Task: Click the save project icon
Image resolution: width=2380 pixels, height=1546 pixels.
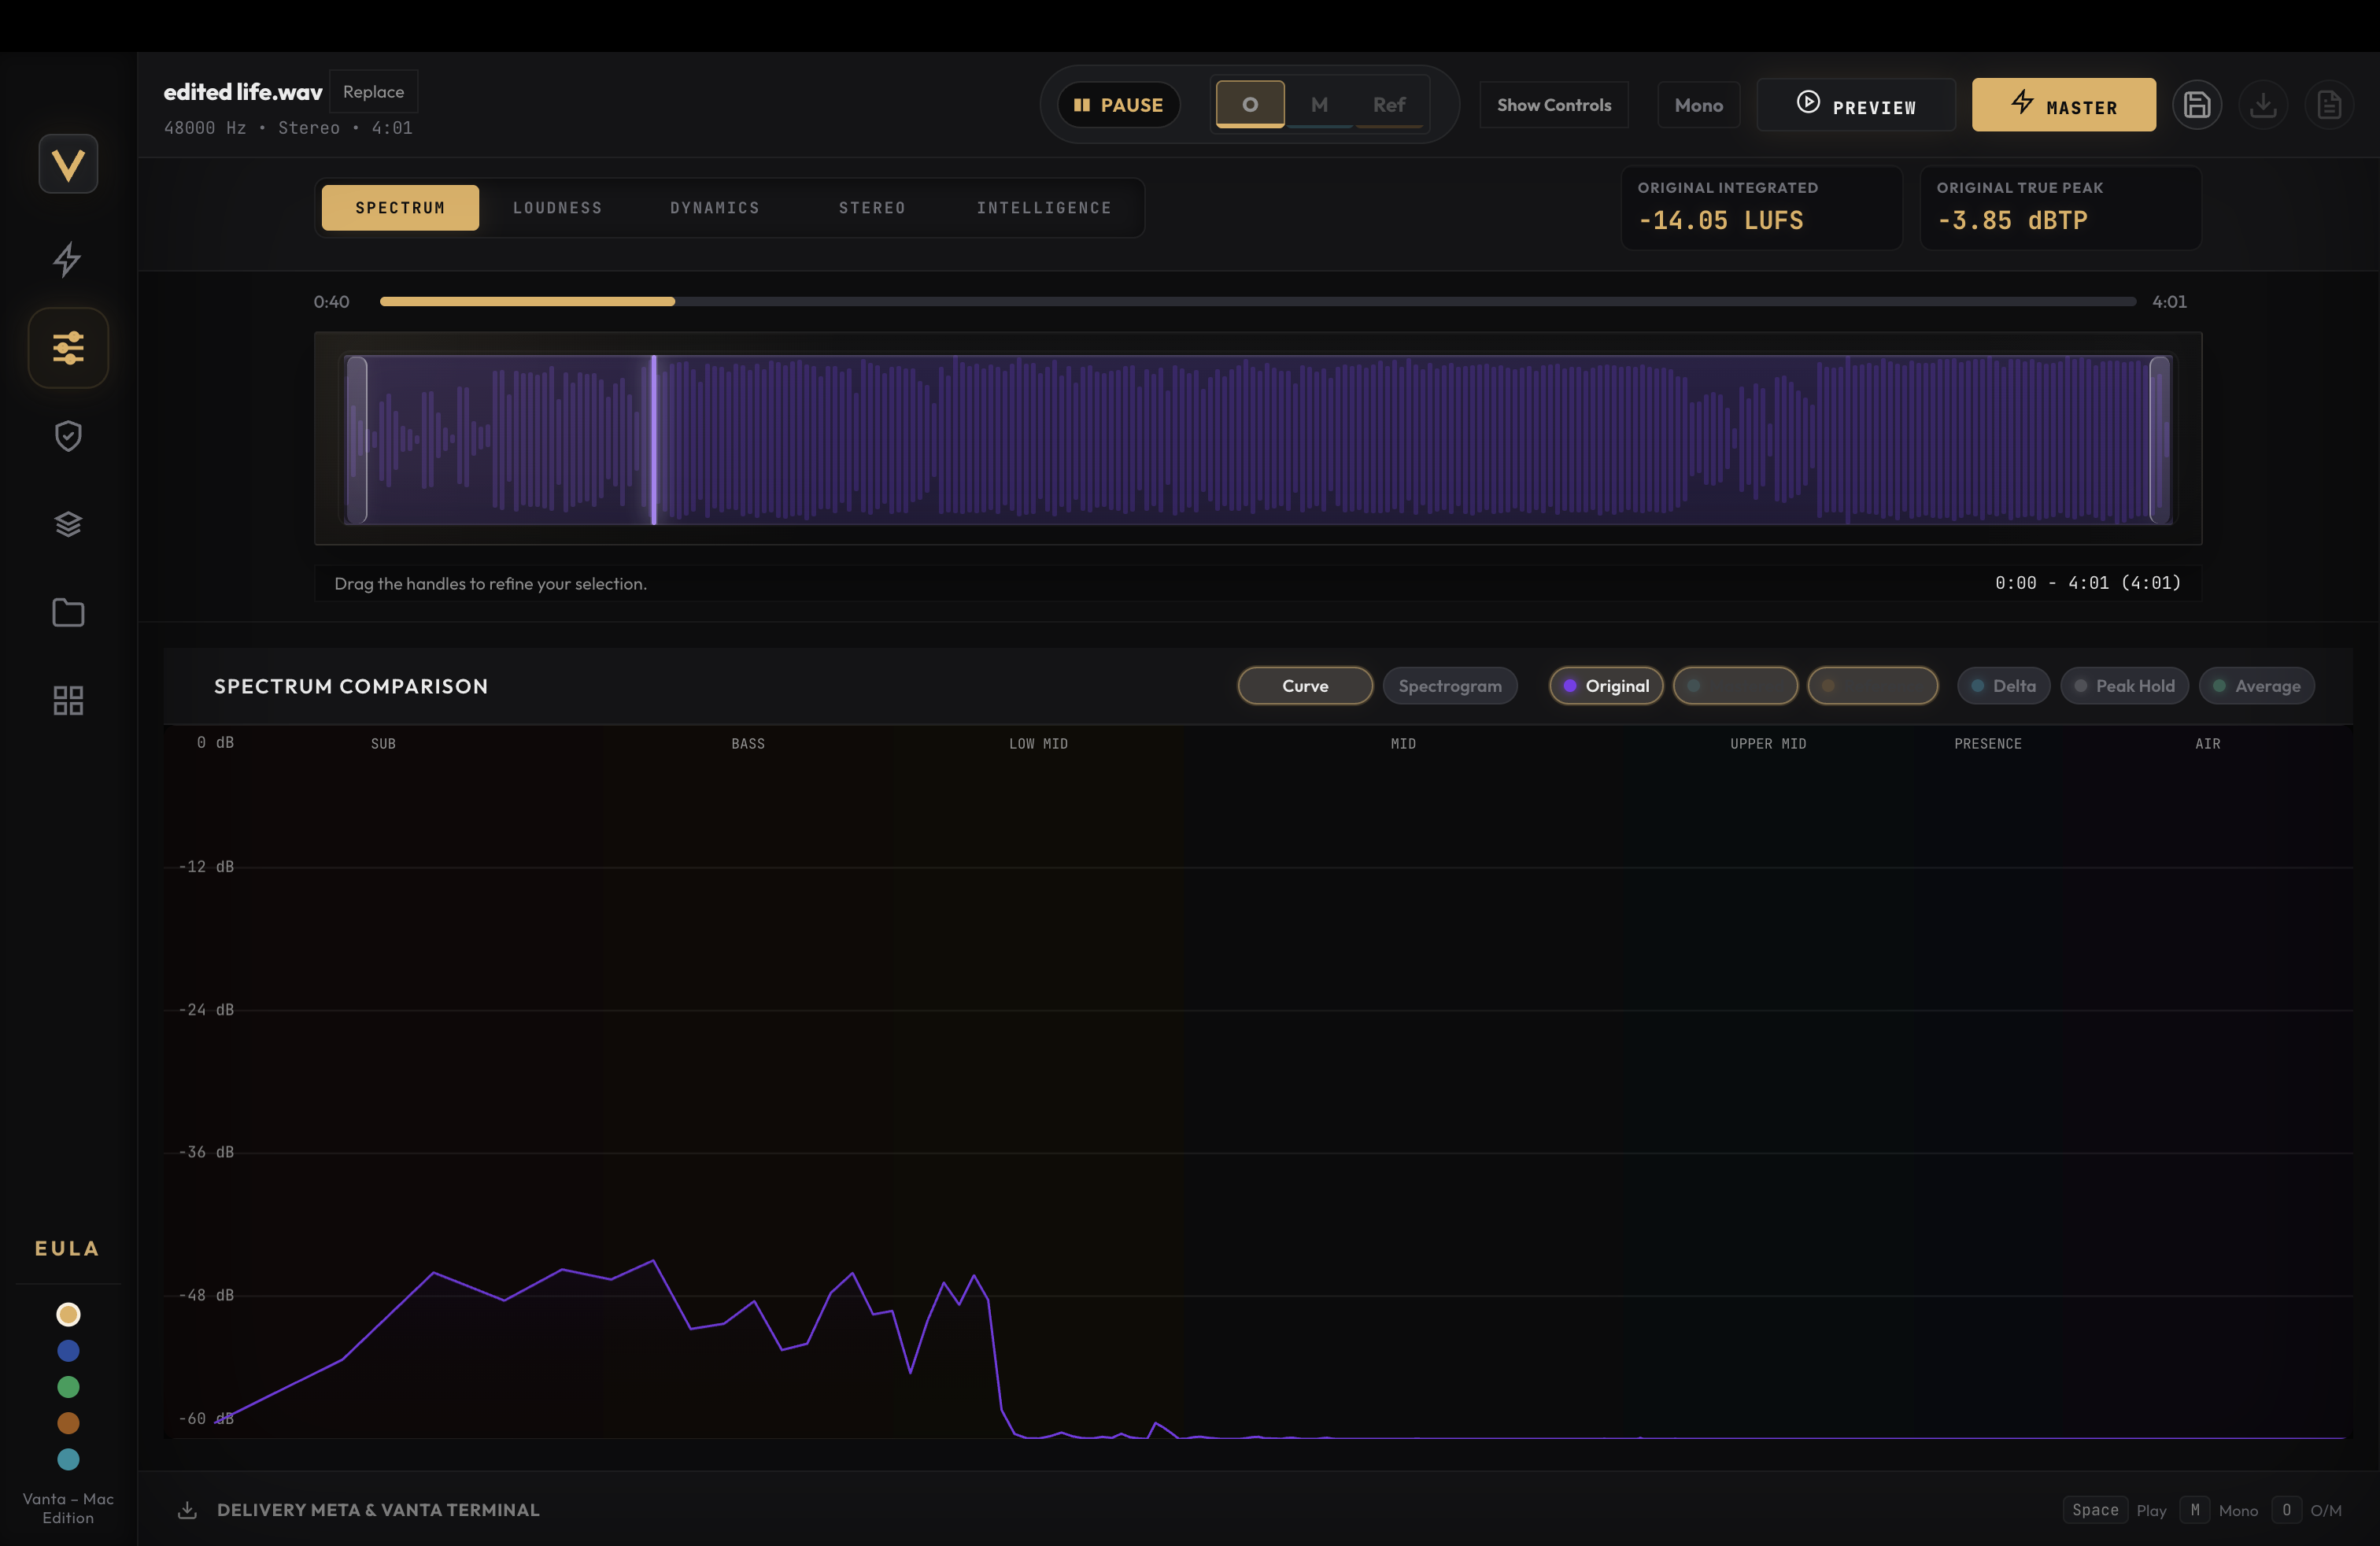Action: click(x=2198, y=104)
